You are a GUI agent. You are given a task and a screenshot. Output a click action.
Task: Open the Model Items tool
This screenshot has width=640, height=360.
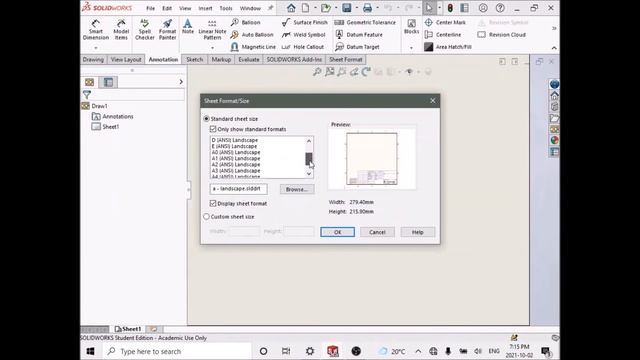tap(121, 29)
